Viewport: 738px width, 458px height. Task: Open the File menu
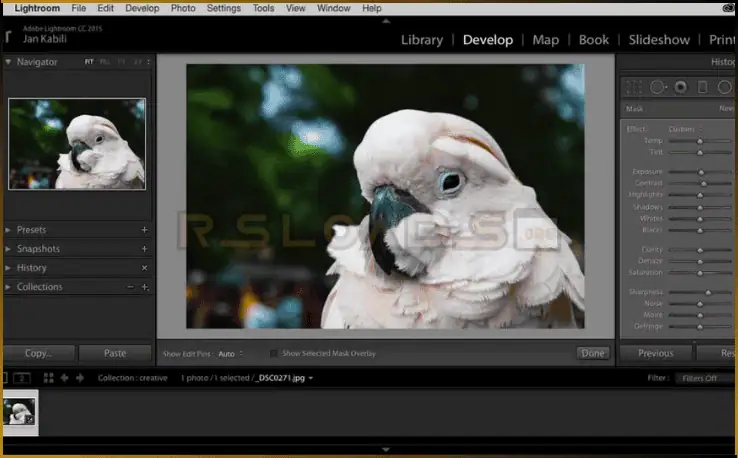click(79, 8)
